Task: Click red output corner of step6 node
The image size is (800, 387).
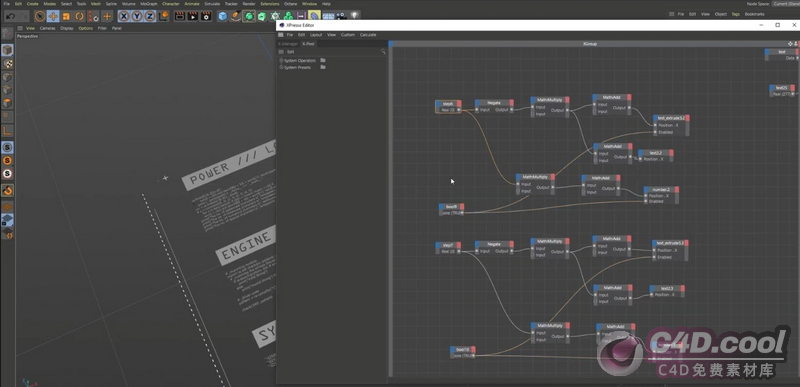Action: (x=459, y=104)
